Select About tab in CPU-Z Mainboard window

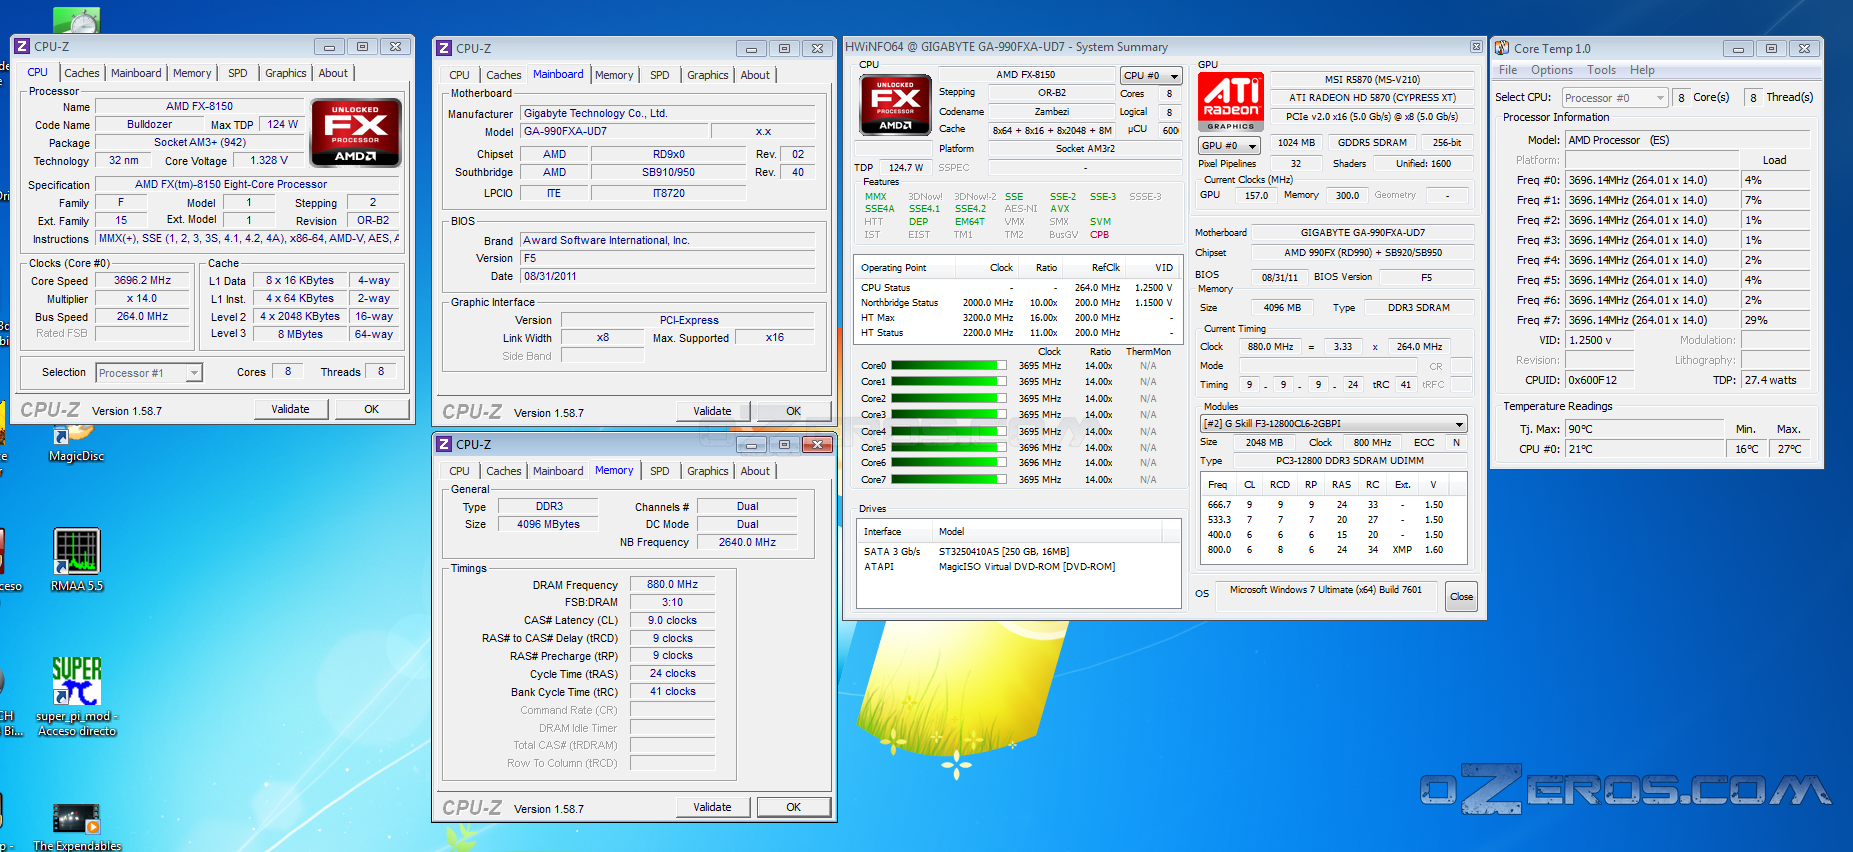tap(755, 75)
